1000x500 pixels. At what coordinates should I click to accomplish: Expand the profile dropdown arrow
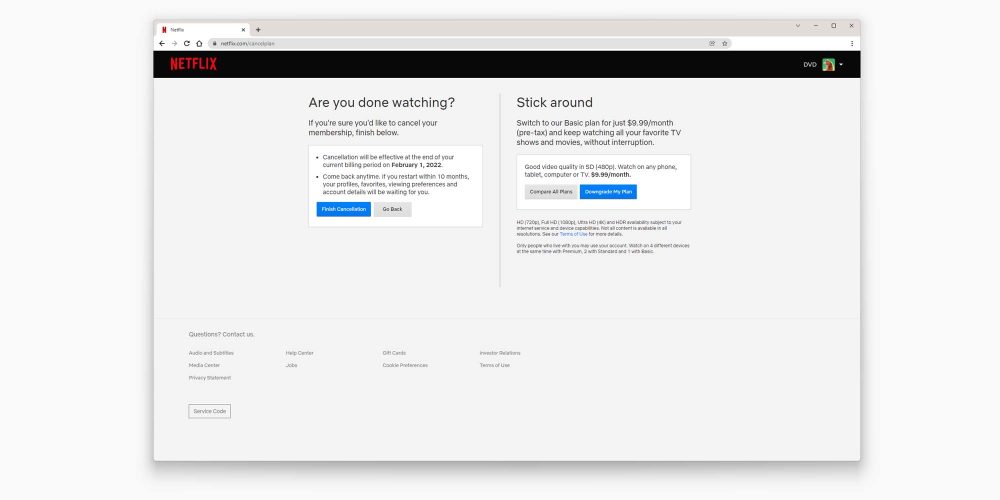[x=841, y=64]
